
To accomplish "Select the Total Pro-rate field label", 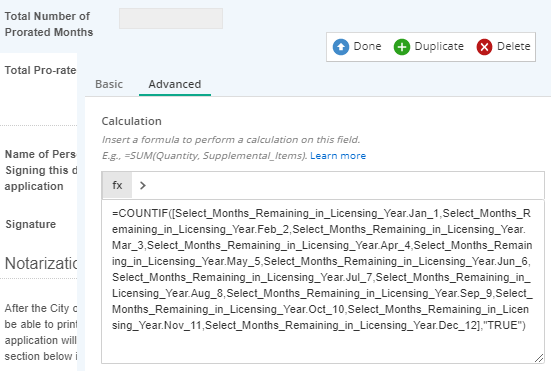I will pos(40,70).
